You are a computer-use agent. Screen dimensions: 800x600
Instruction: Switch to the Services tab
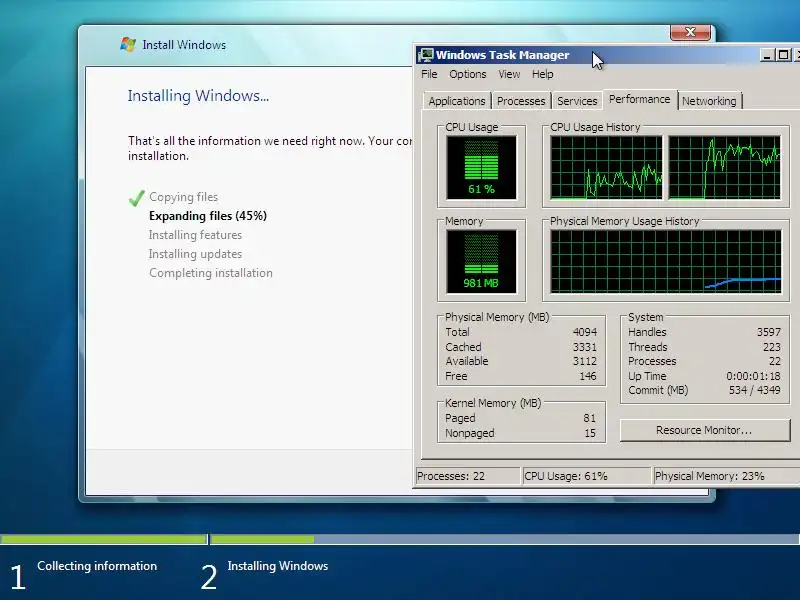pyautogui.click(x=577, y=101)
